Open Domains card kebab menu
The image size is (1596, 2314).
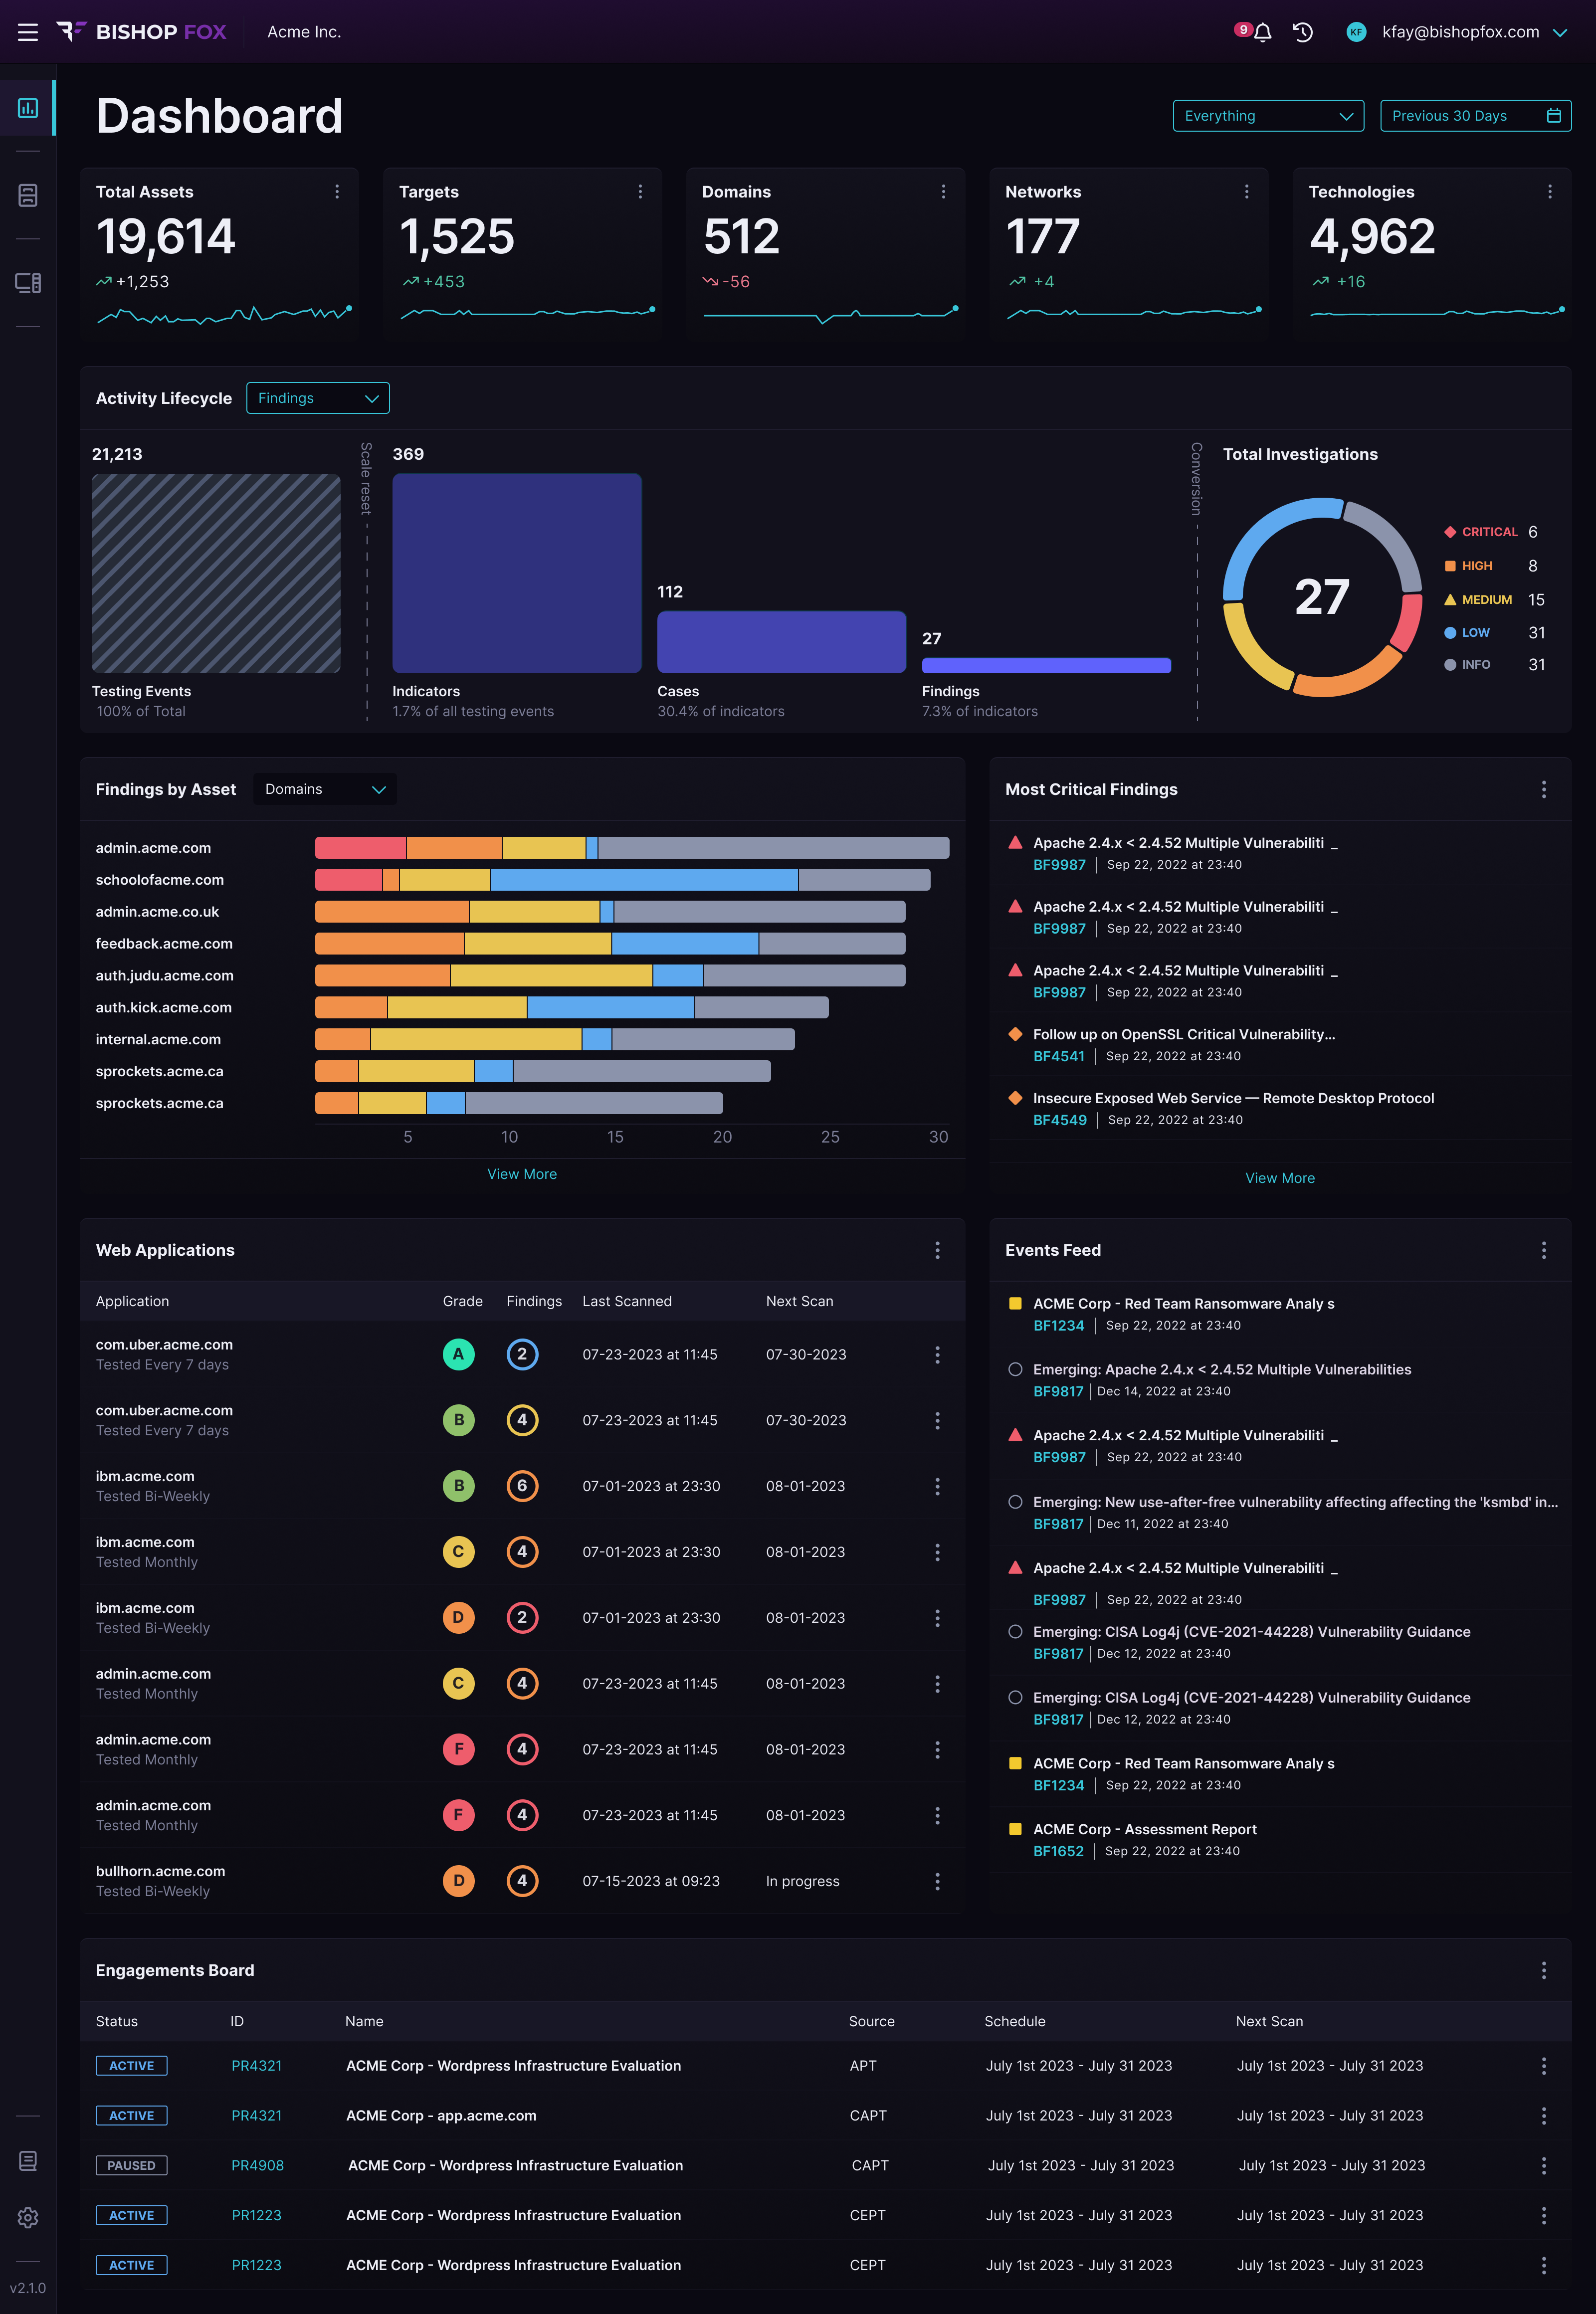point(943,191)
